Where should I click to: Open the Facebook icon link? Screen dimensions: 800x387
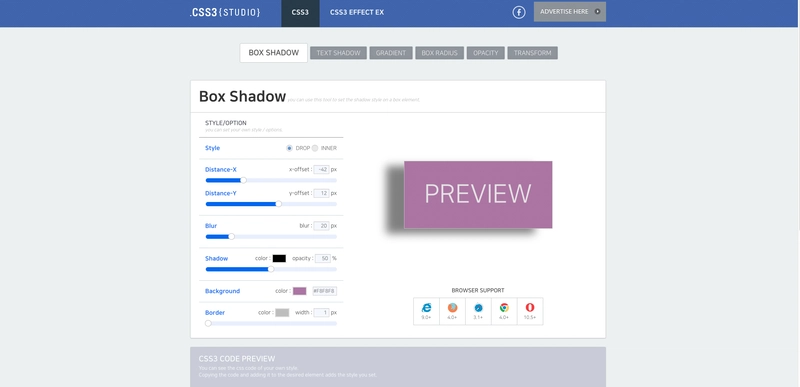point(519,12)
